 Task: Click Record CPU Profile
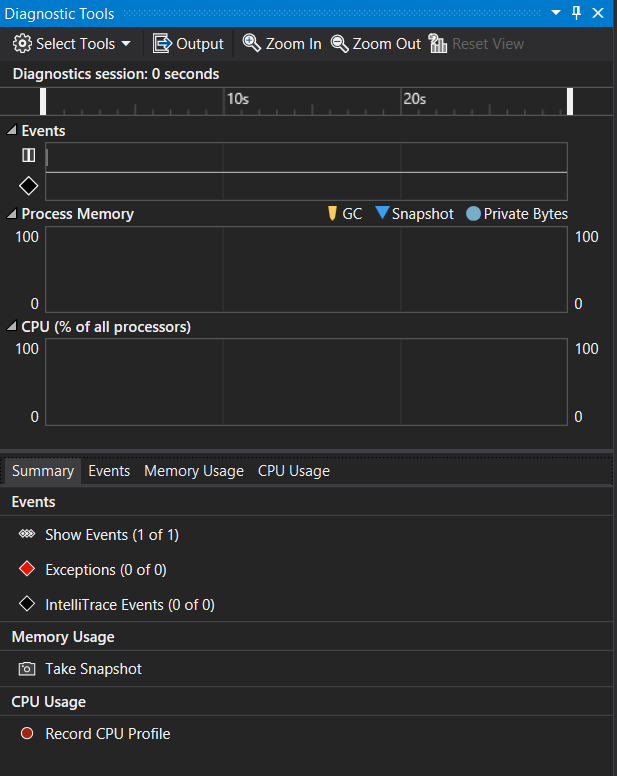(x=108, y=733)
